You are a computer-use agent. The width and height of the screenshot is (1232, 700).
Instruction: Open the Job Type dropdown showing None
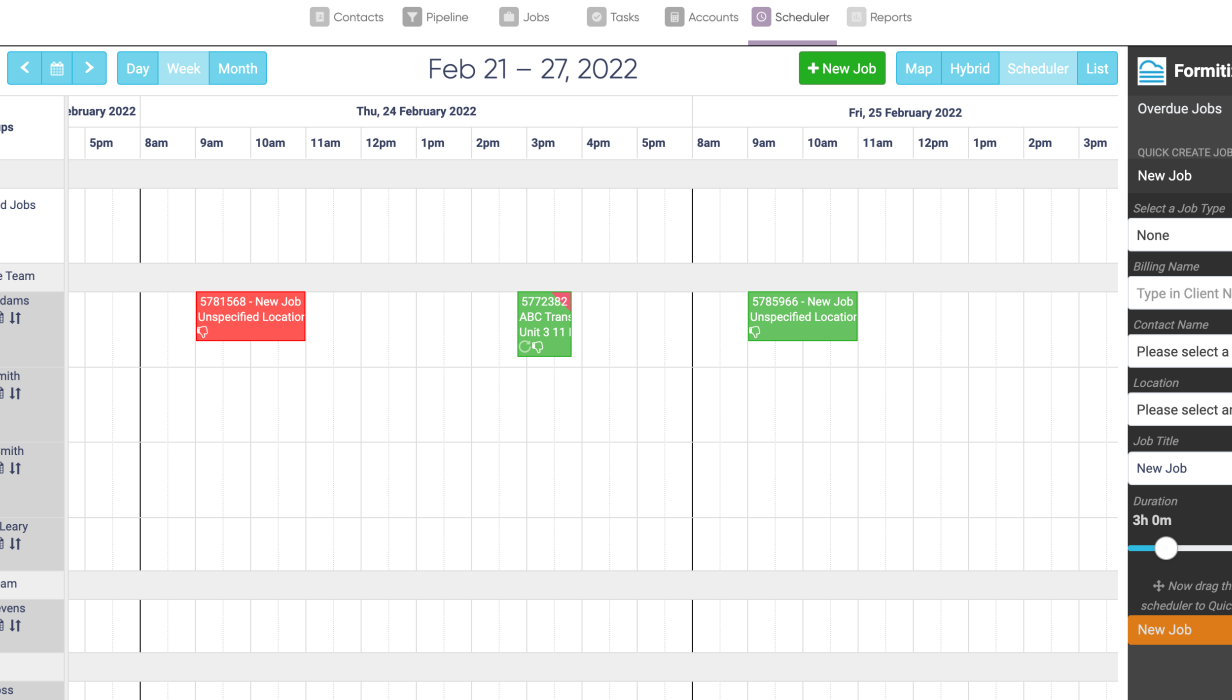tap(1180, 235)
